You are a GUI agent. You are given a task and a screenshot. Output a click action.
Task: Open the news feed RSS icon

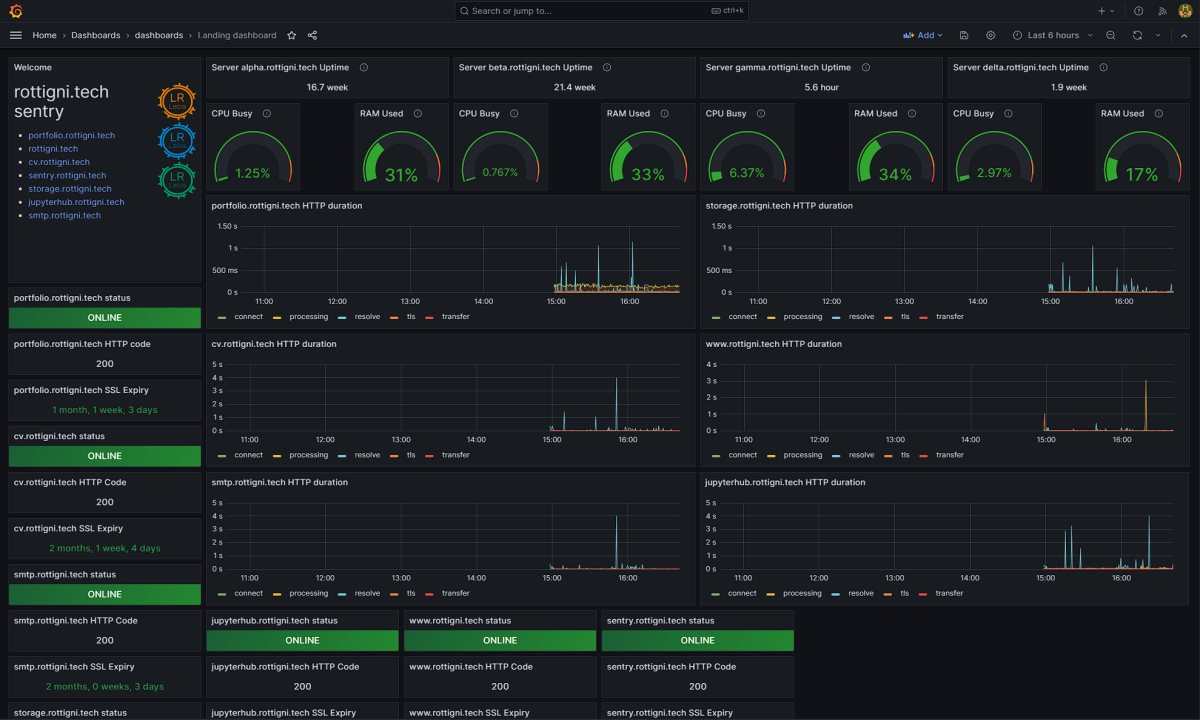(1162, 11)
